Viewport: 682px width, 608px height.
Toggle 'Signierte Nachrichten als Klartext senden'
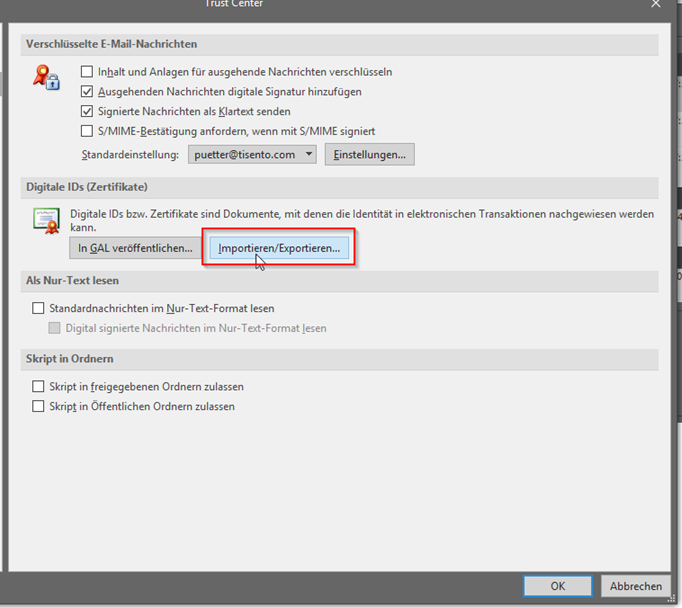tap(87, 111)
